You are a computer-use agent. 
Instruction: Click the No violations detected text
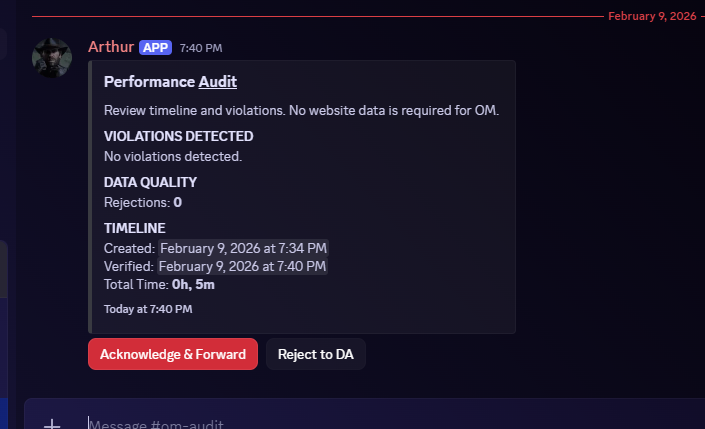[x=173, y=156]
